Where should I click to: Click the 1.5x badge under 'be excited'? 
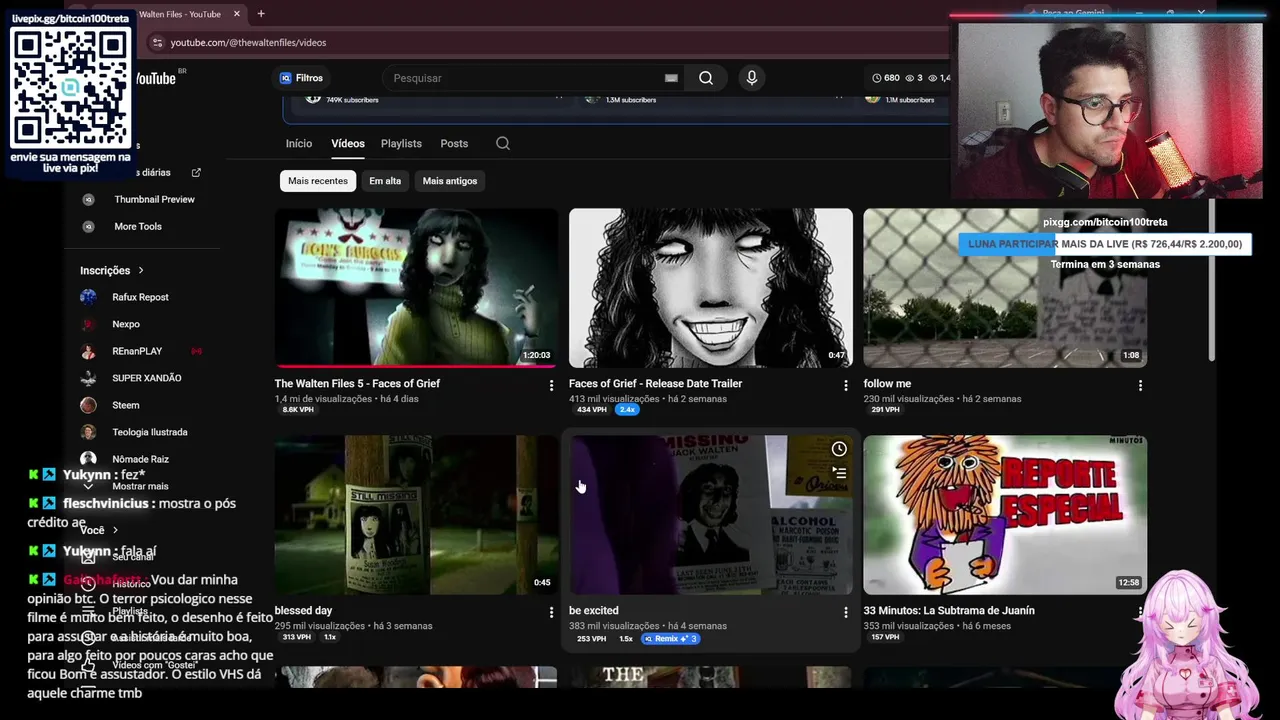(626, 638)
